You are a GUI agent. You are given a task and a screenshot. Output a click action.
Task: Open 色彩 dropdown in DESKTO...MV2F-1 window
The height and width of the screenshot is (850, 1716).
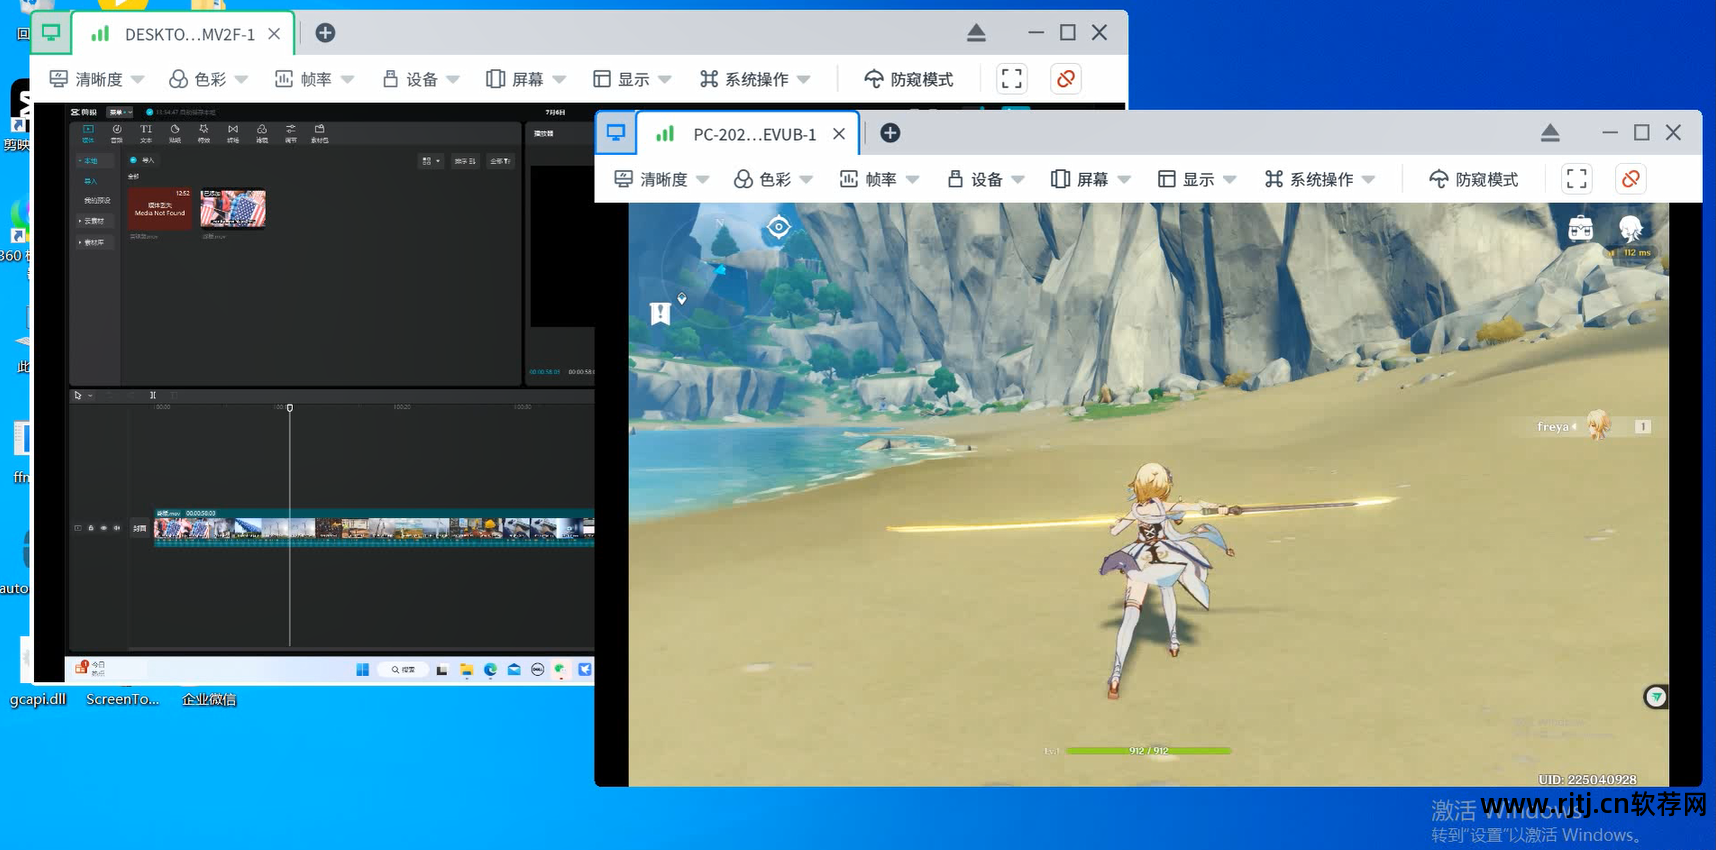[208, 79]
